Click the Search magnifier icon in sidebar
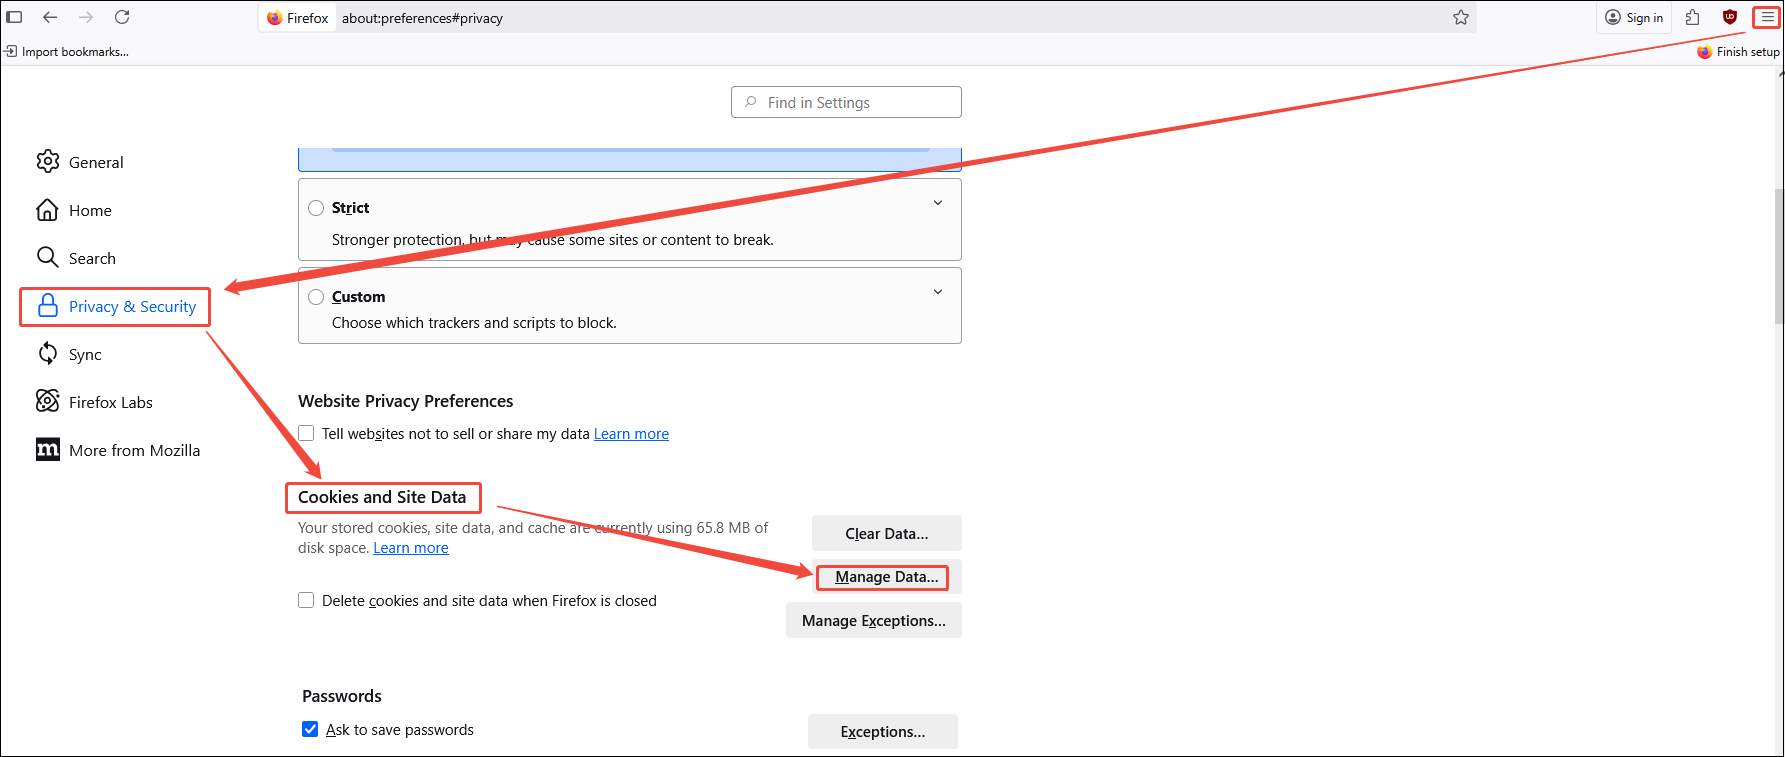Image resolution: width=1785 pixels, height=757 pixels. [x=47, y=257]
